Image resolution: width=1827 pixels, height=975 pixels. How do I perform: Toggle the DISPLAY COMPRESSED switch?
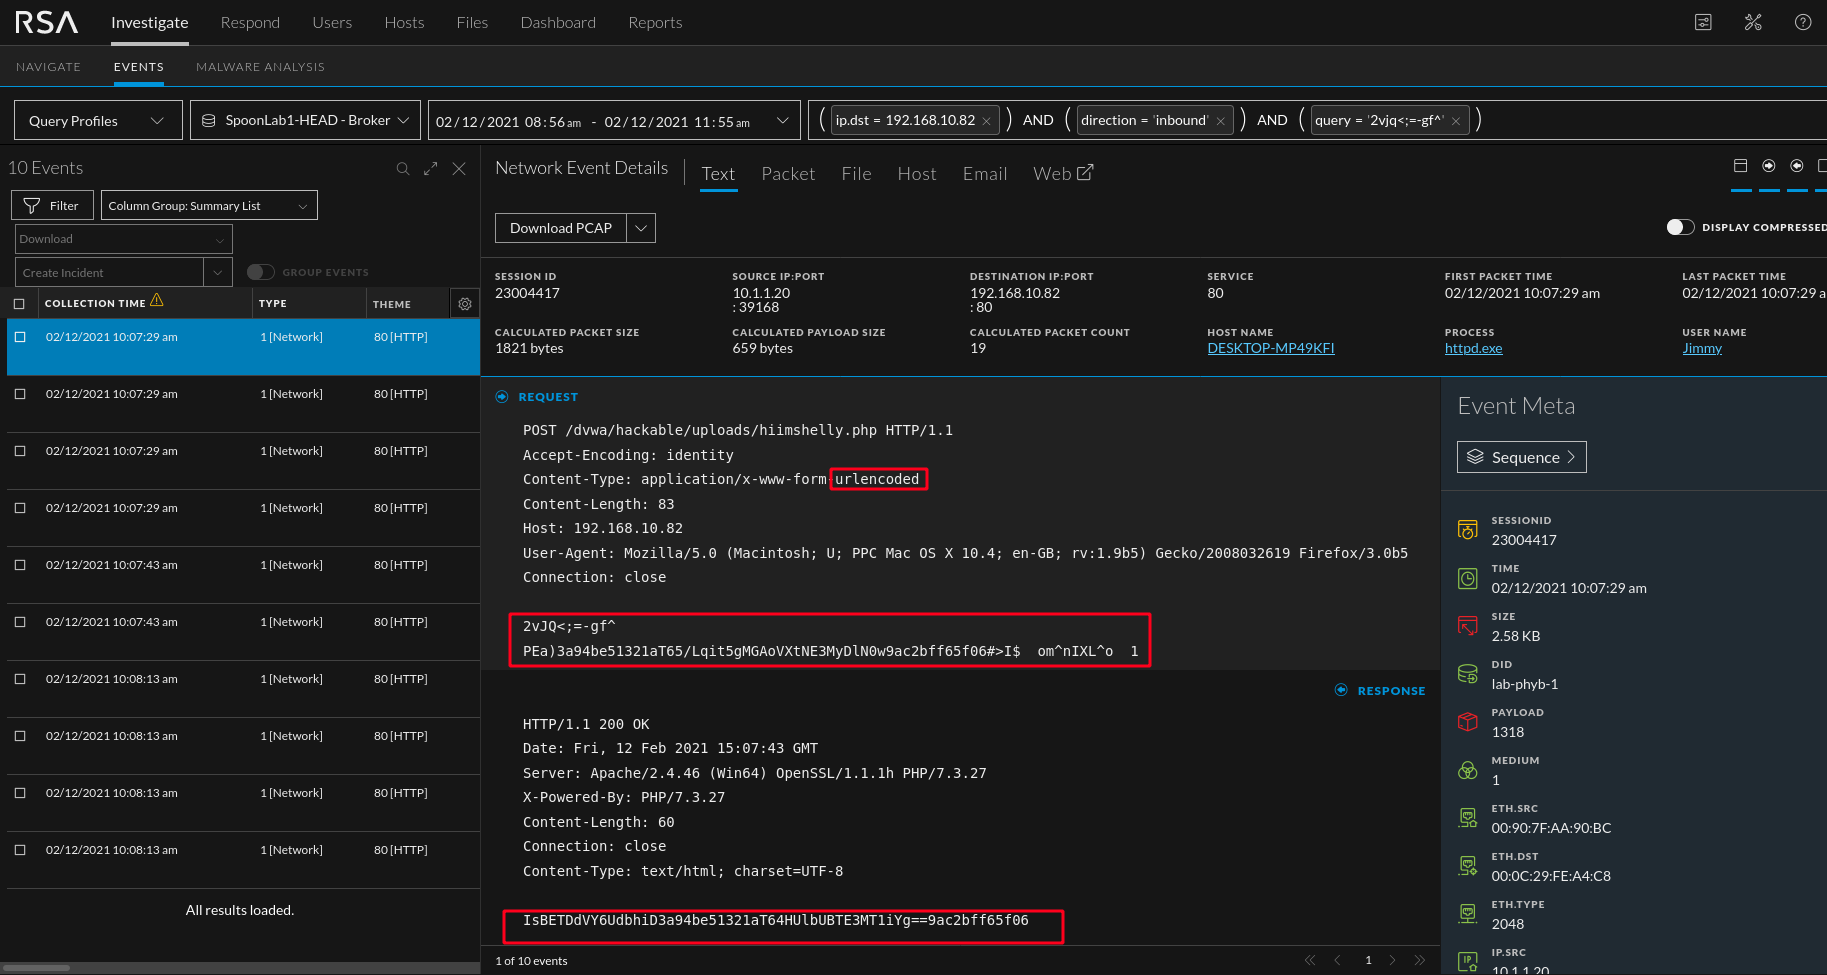point(1680,227)
